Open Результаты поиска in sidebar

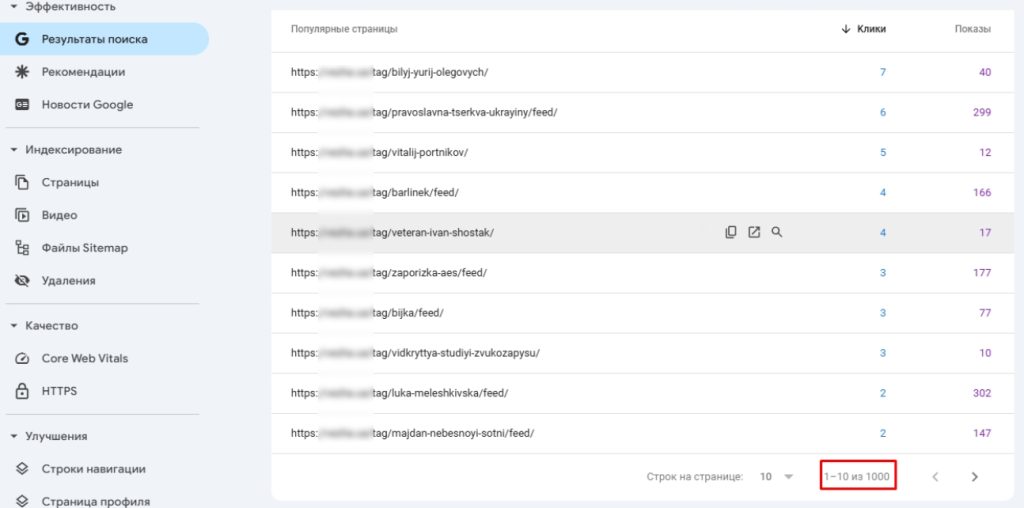pos(104,39)
